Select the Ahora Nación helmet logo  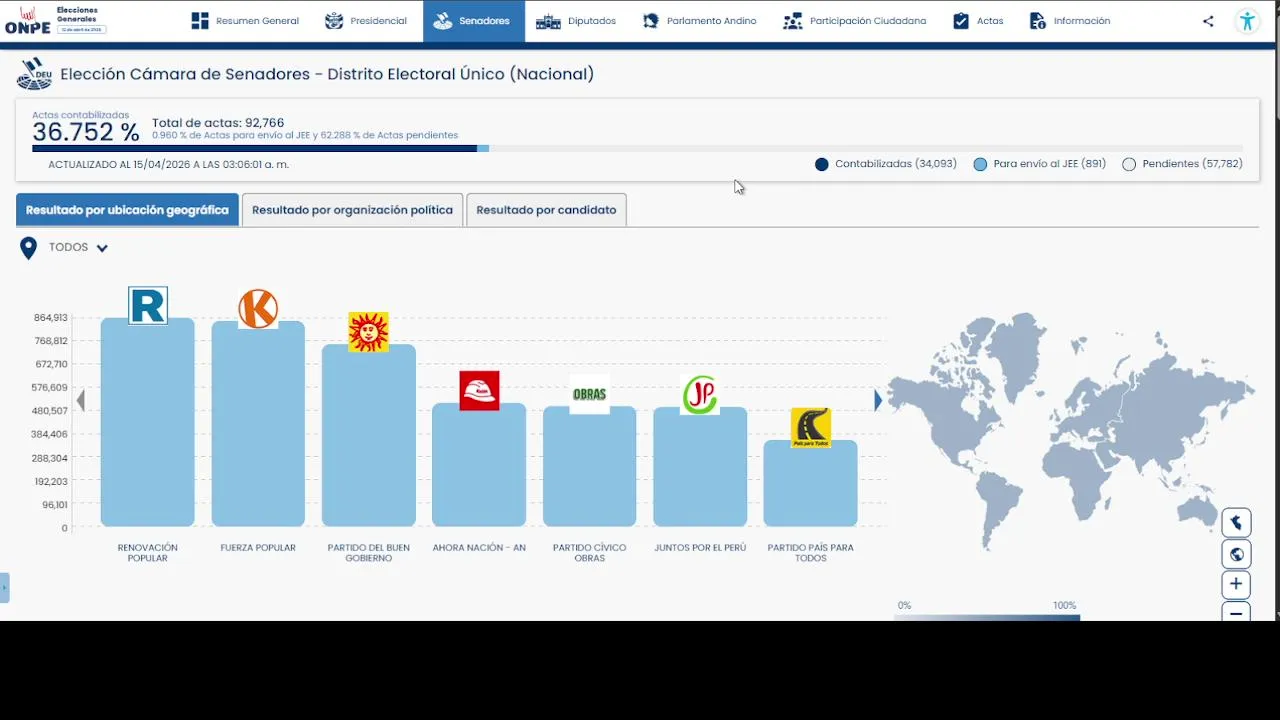[x=479, y=391]
